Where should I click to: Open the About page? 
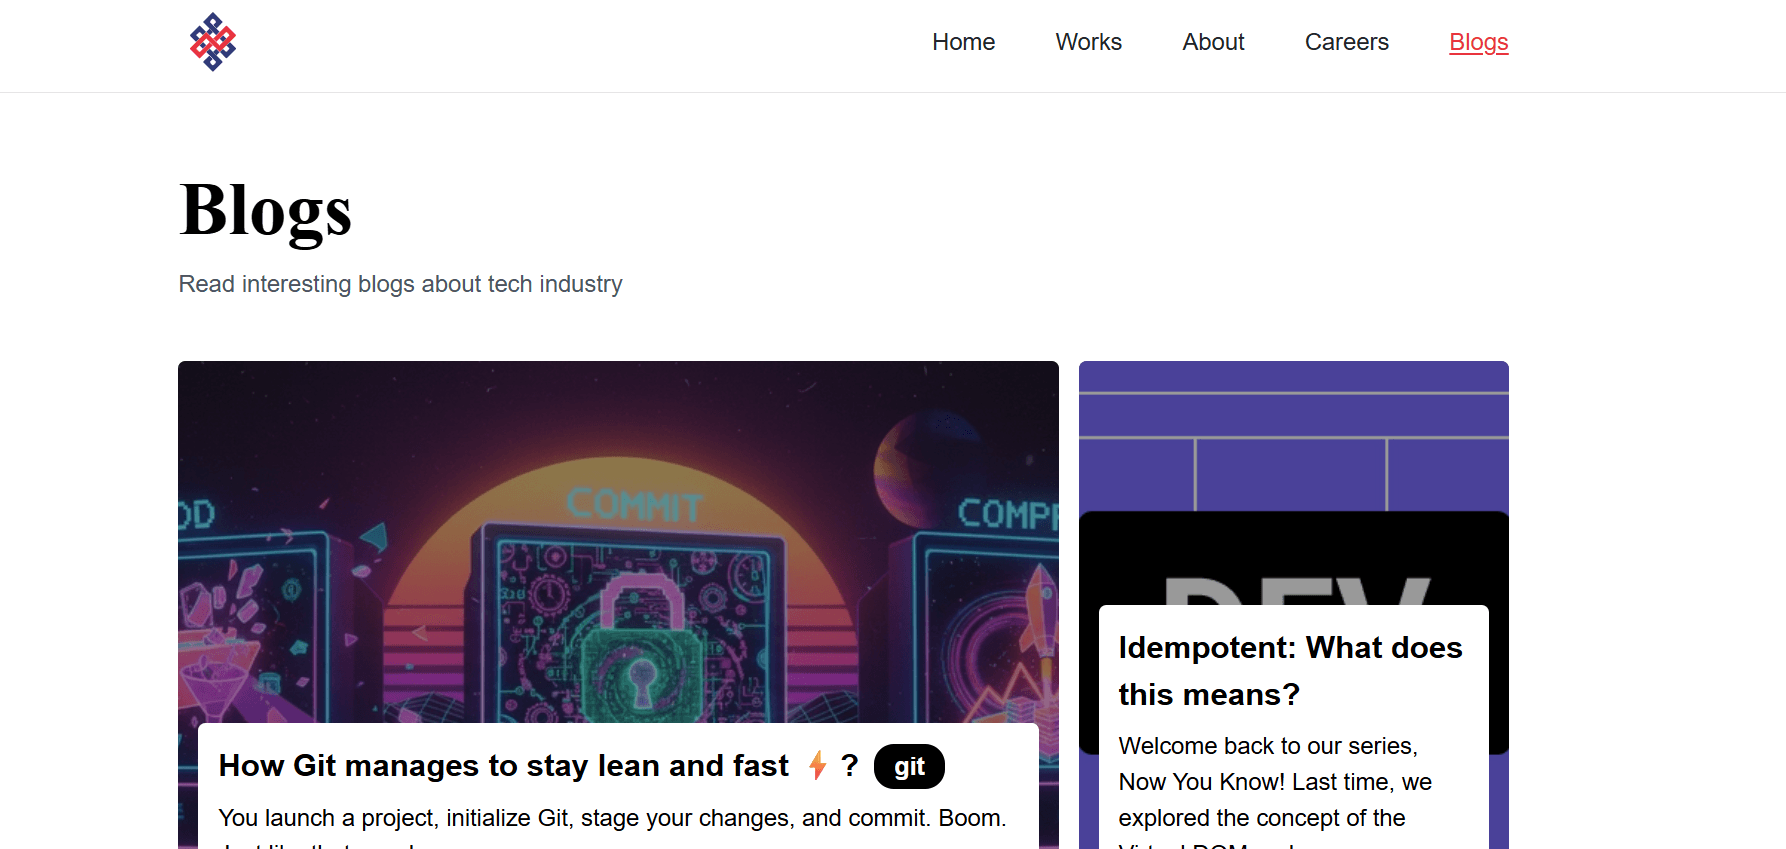tap(1213, 42)
